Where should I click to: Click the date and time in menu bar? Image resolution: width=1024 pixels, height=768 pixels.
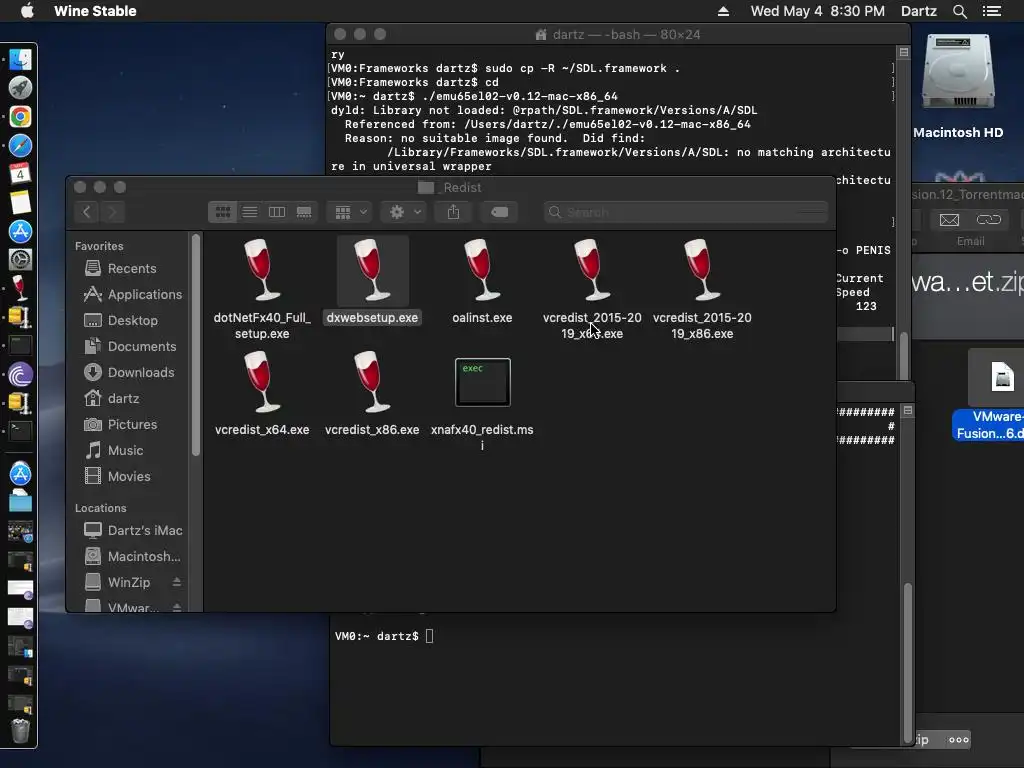pyautogui.click(x=818, y=11)
